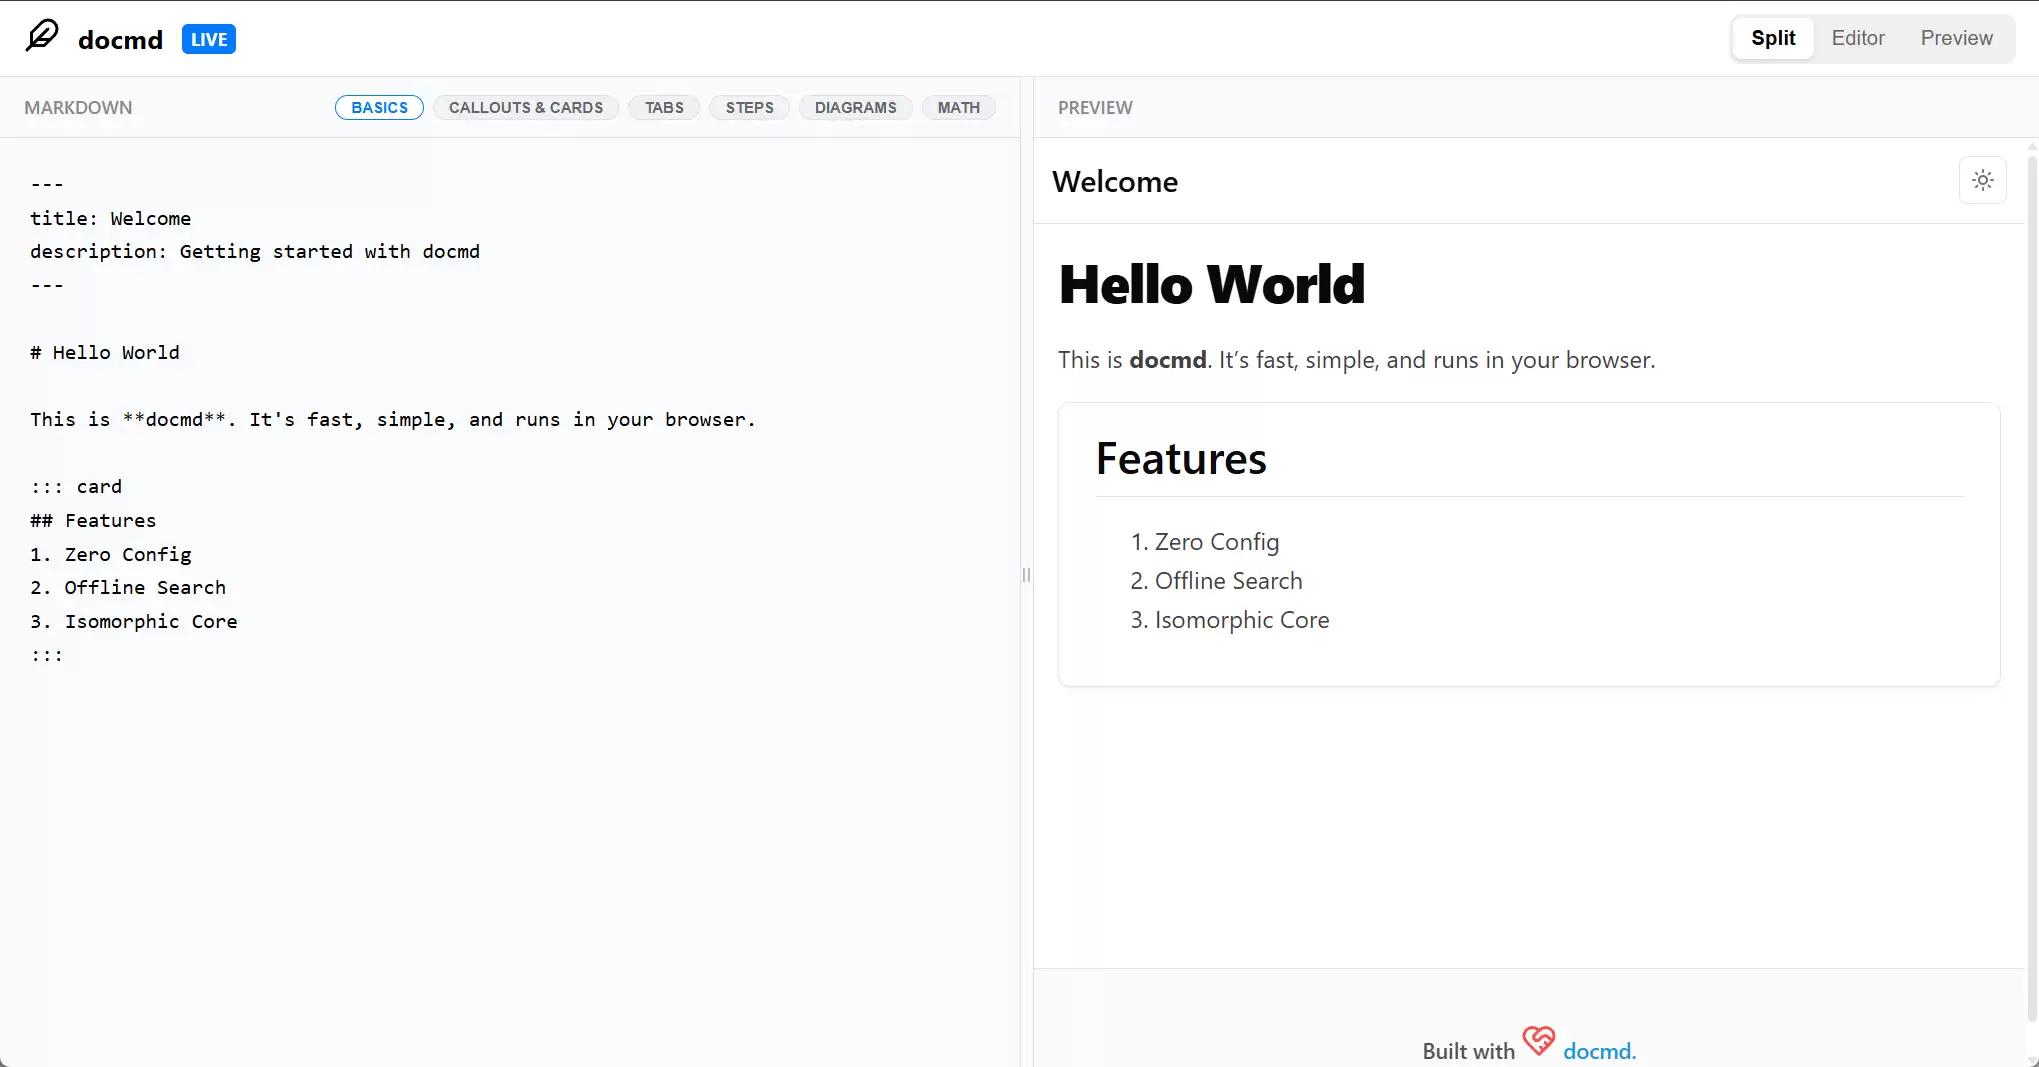Click 'Isomorphic Core' item in the preview list

pyautogui.click(x=1242, y=620)
